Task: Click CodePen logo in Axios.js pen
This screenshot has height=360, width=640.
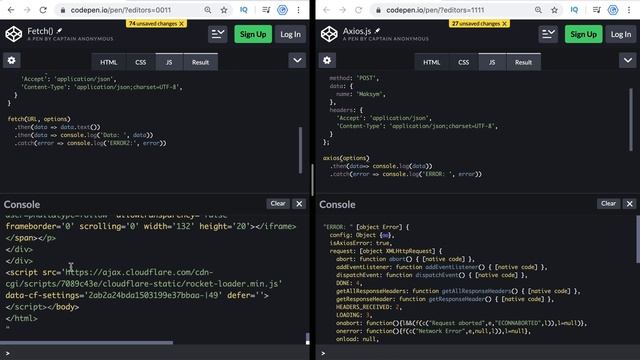Action: [329, 34]
